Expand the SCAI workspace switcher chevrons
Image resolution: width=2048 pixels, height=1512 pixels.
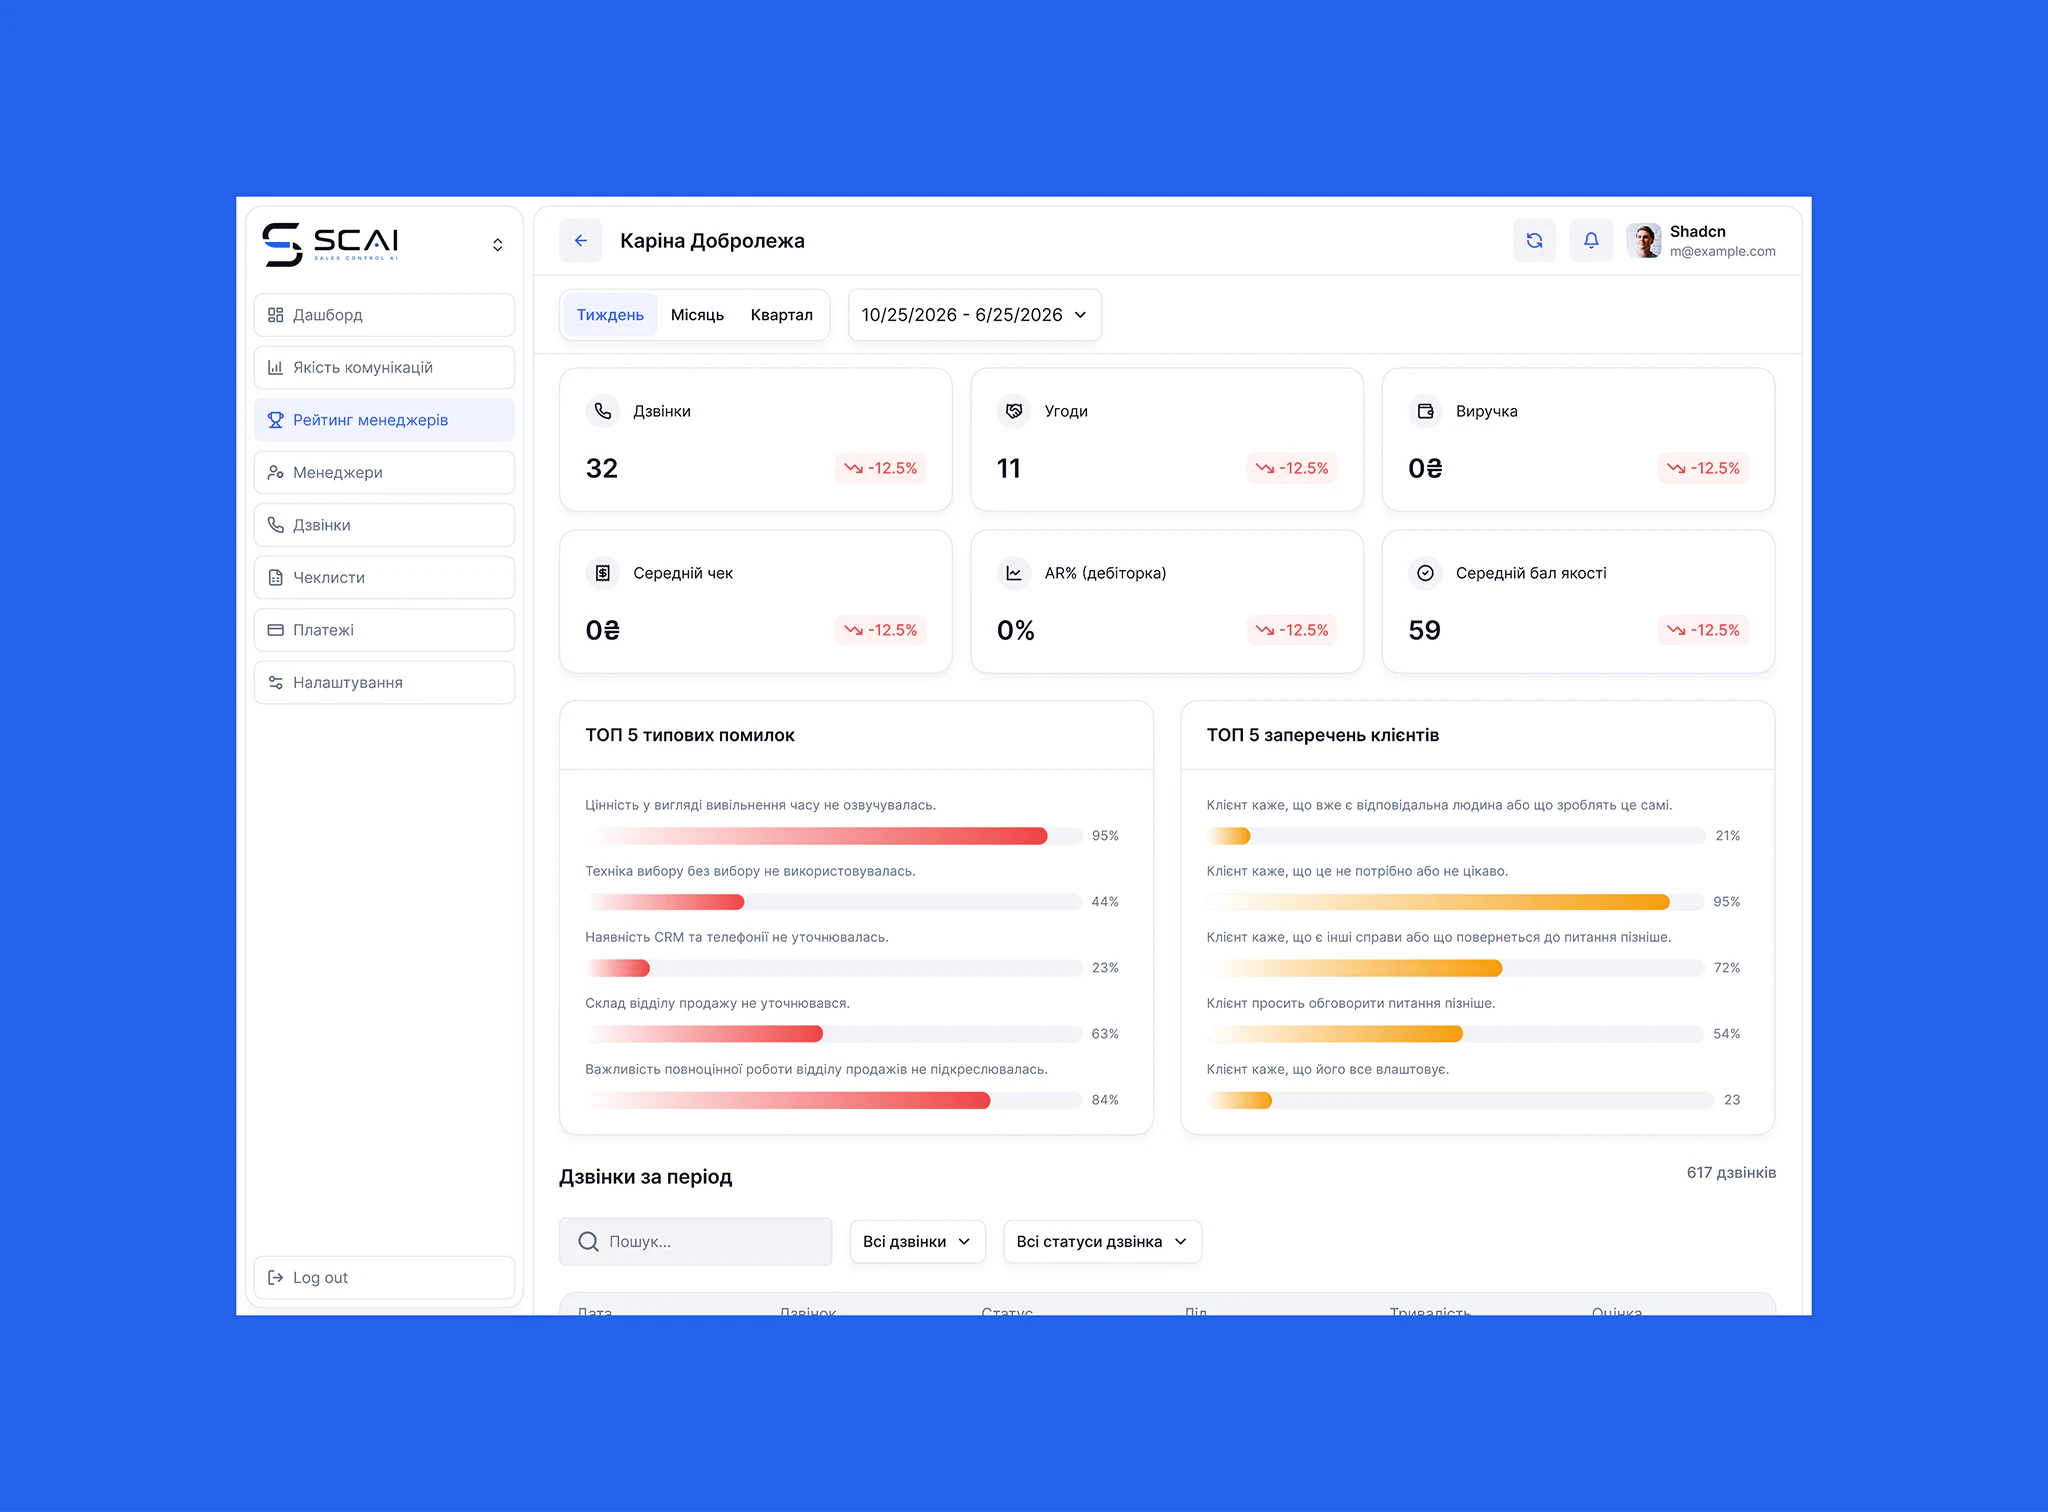(x=497, y=245)
